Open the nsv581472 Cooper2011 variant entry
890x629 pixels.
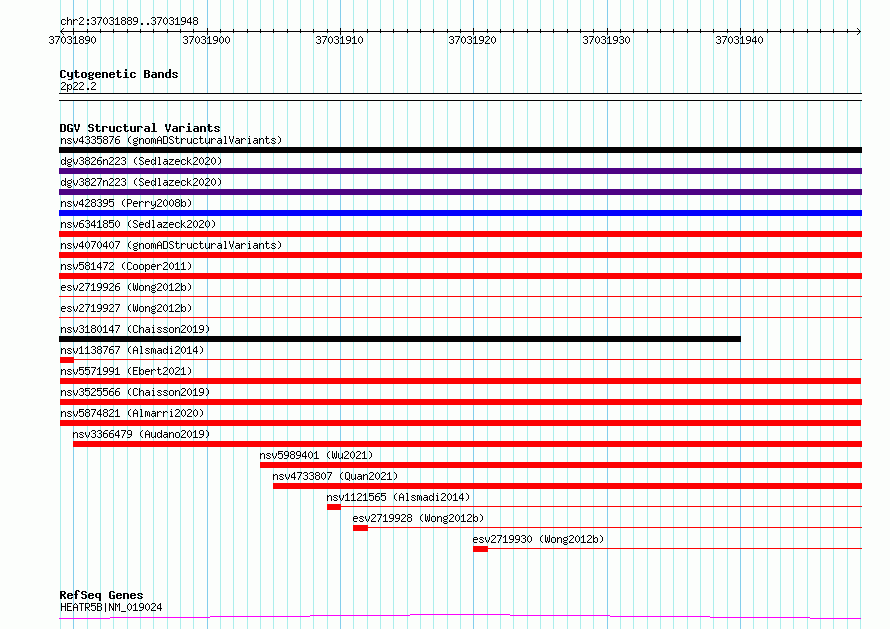(x=126, y=266)
